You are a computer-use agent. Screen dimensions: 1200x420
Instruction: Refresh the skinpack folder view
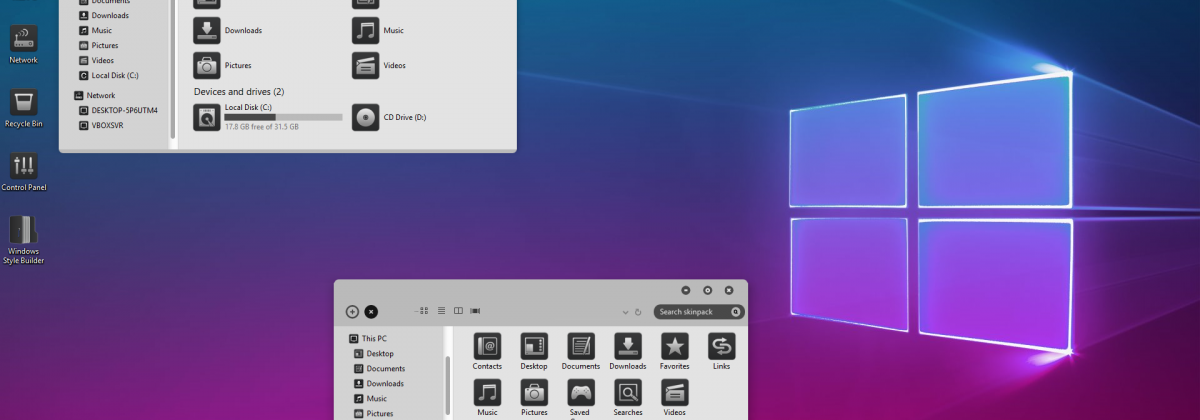point(638,312)
